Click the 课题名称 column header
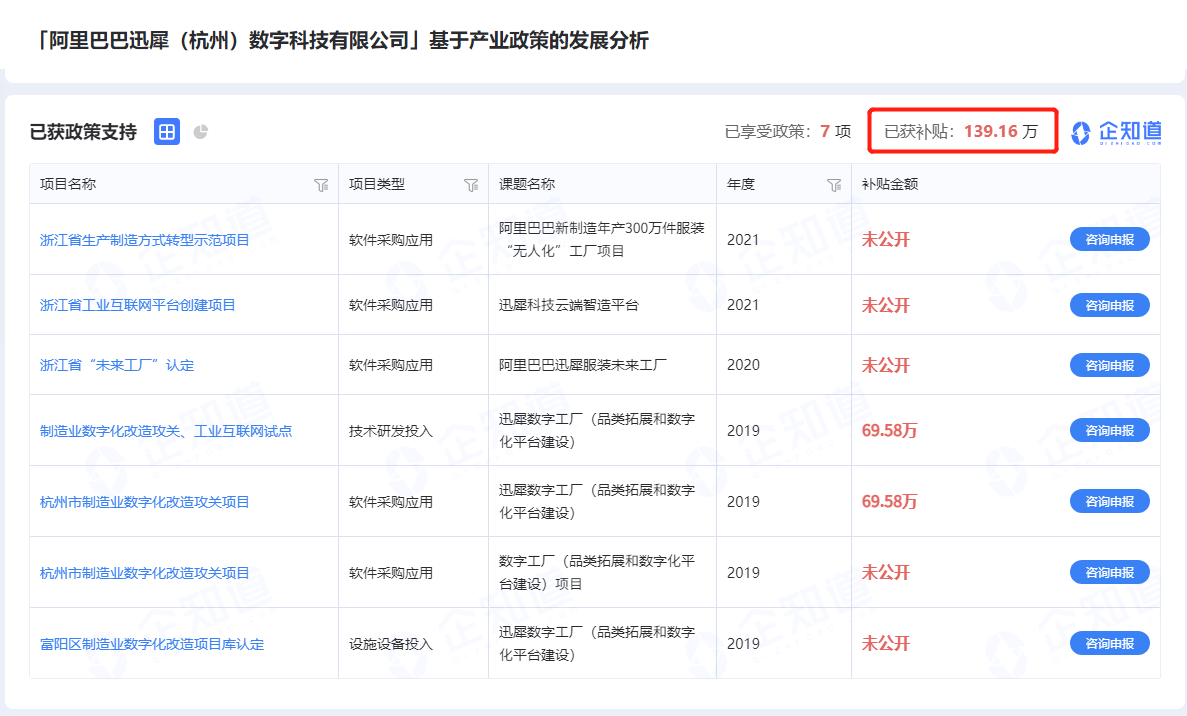 pyautogui.click(x=527, y=184)
